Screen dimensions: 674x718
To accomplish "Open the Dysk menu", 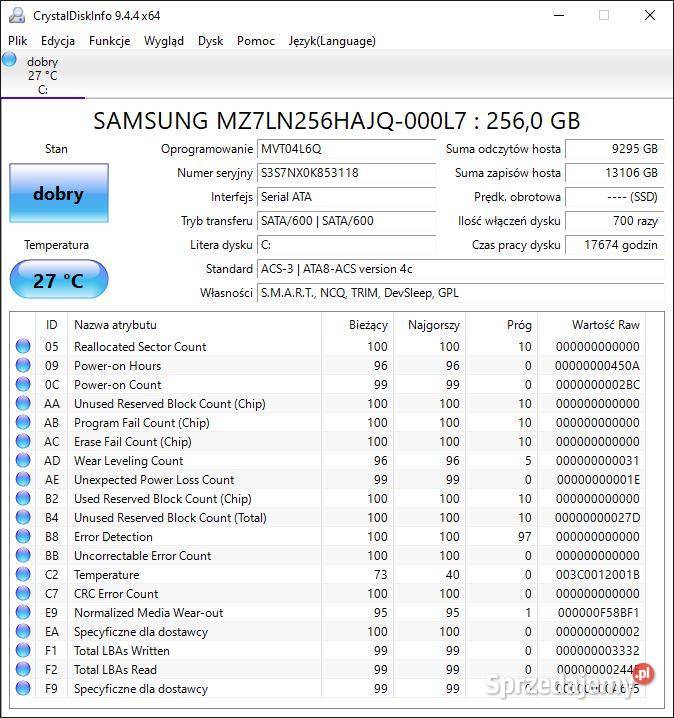I will 210,41.
